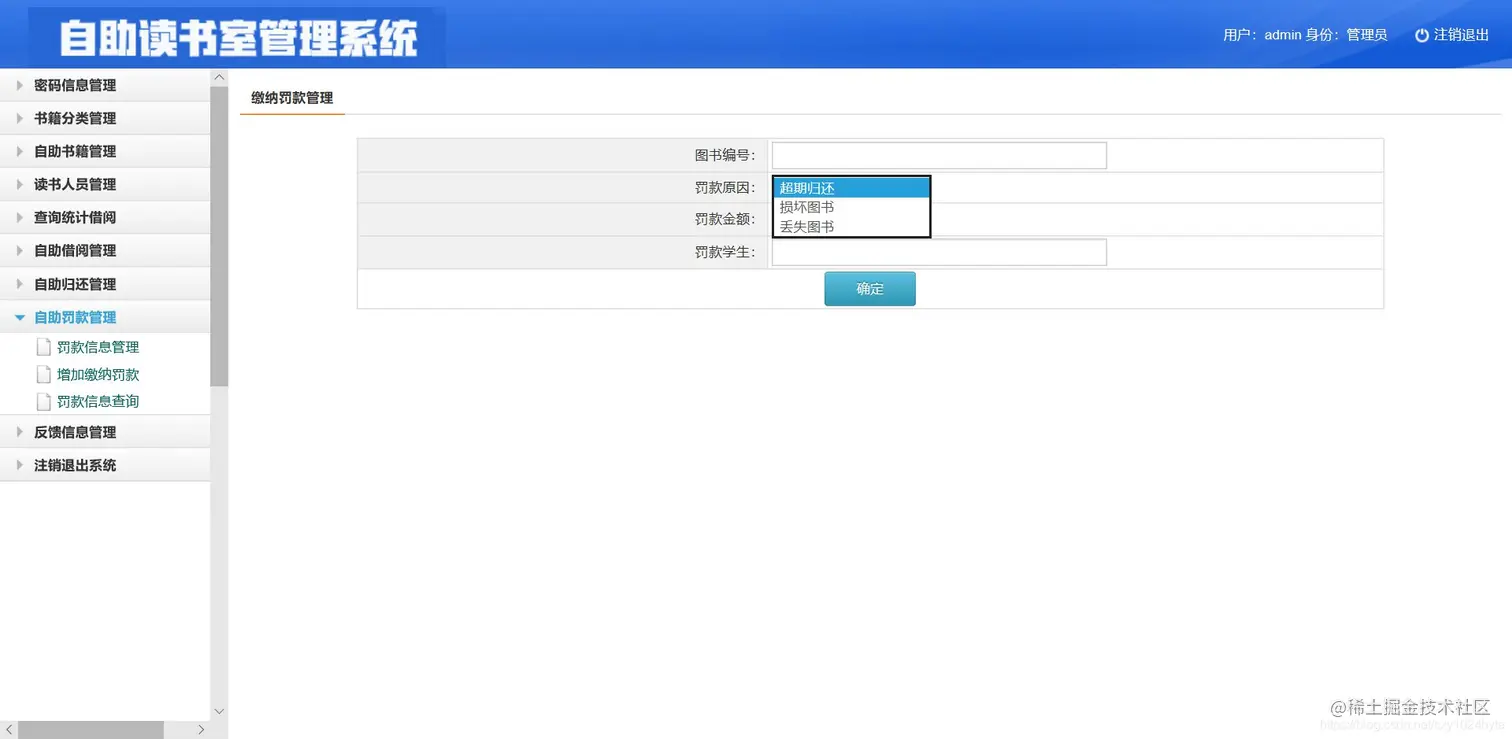Collapse the 自助罚款管理 menu arrow
This screenshot has height=739, width=1512.
tap(20, 317)
